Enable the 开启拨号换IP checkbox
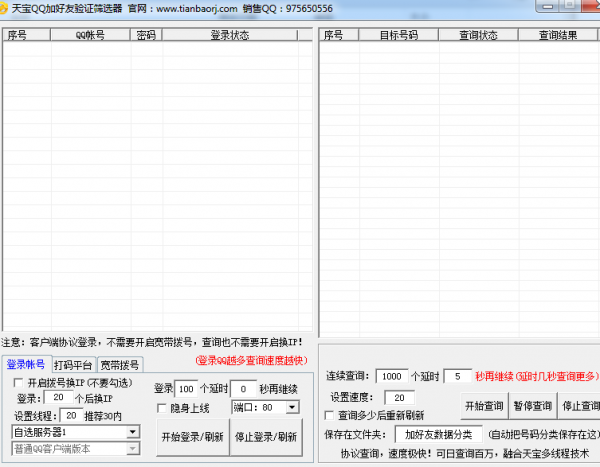This screenshot has height=467, width=600. [18, 383]
